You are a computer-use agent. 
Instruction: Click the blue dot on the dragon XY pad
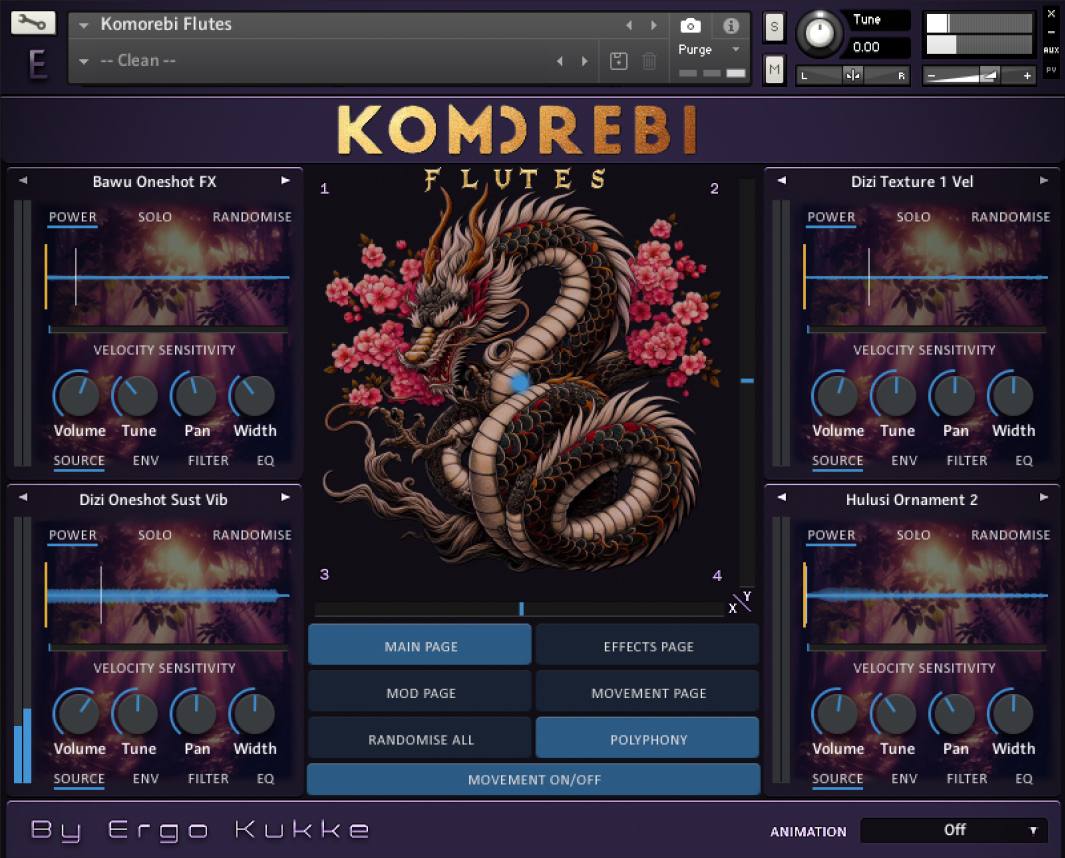point(520,382)
